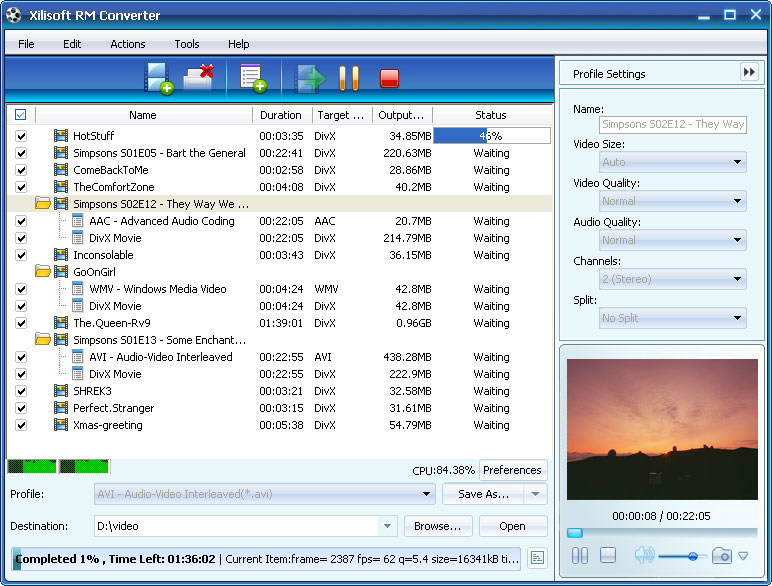Open the log icon beside the status bar
This screenshot has width=772, height=586.
coord(537,558)
